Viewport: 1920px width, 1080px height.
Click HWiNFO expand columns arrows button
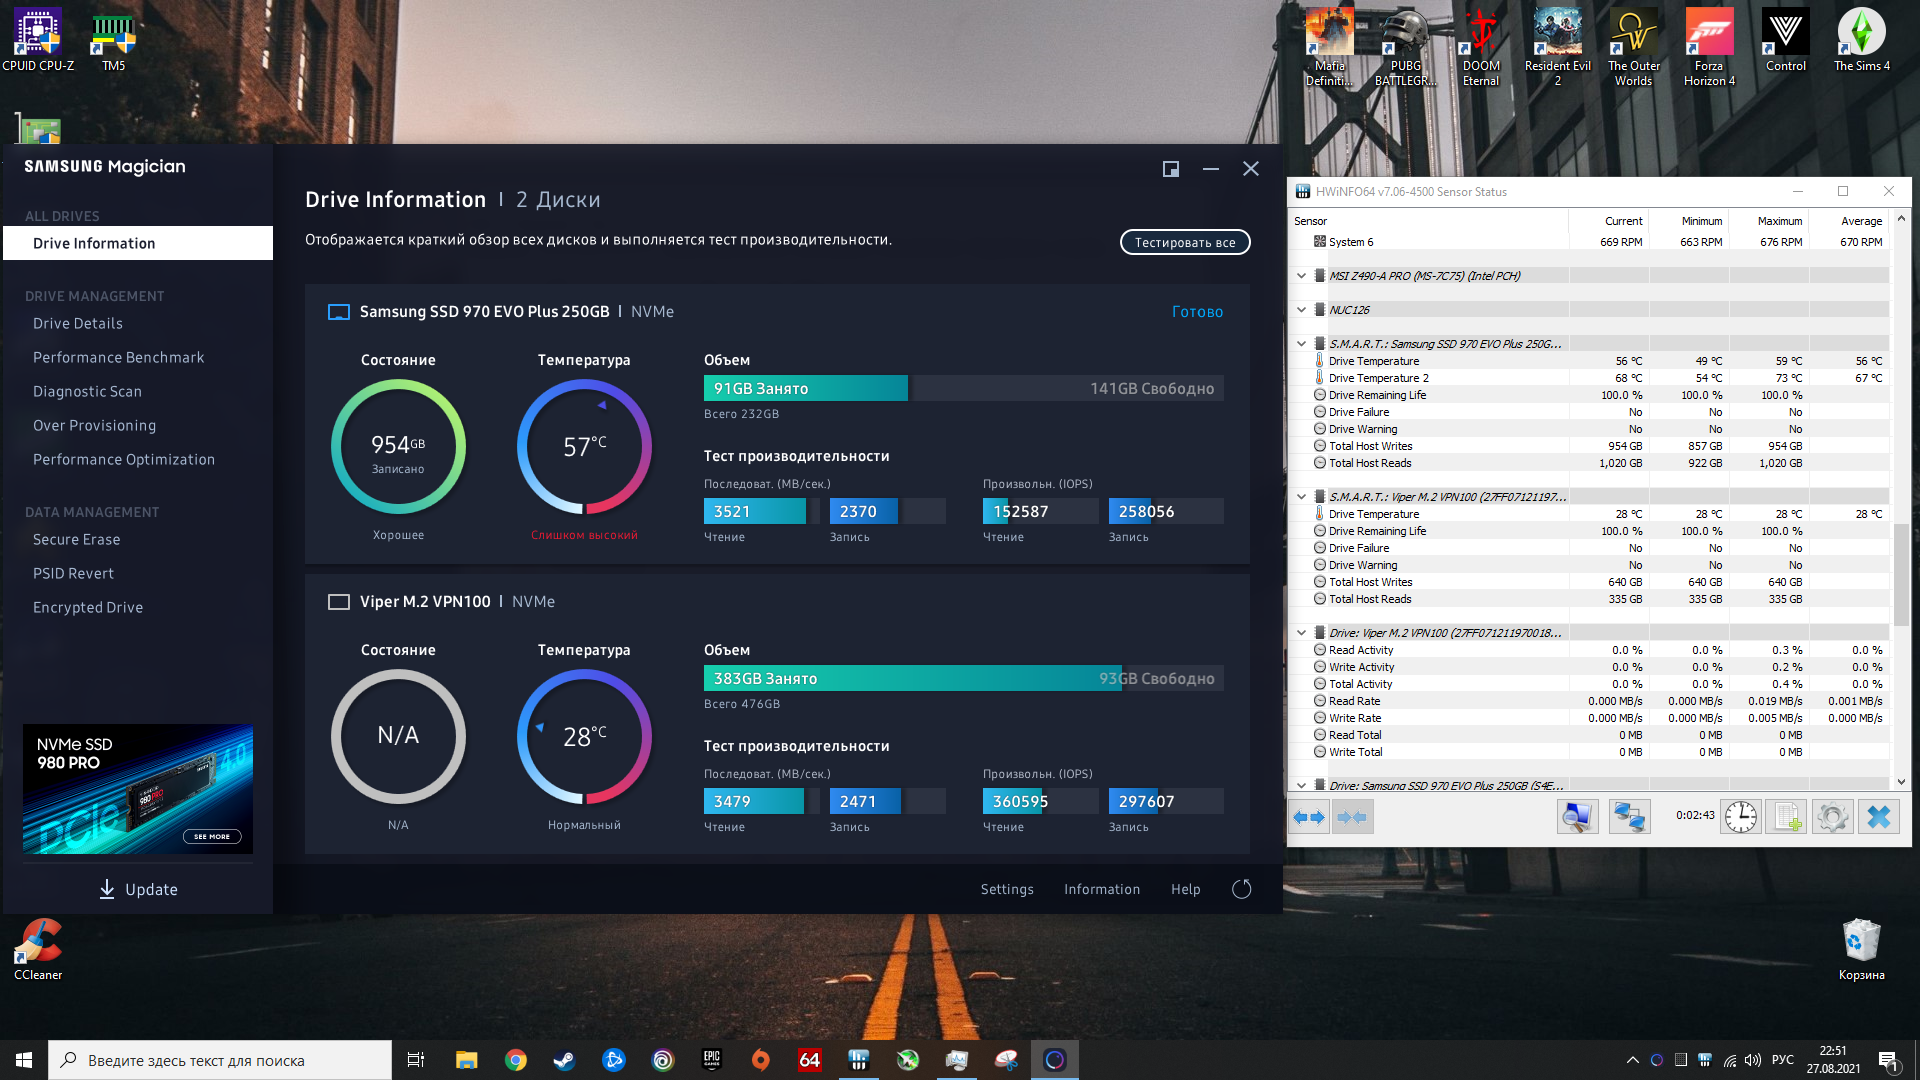(x=1308, y=817)
